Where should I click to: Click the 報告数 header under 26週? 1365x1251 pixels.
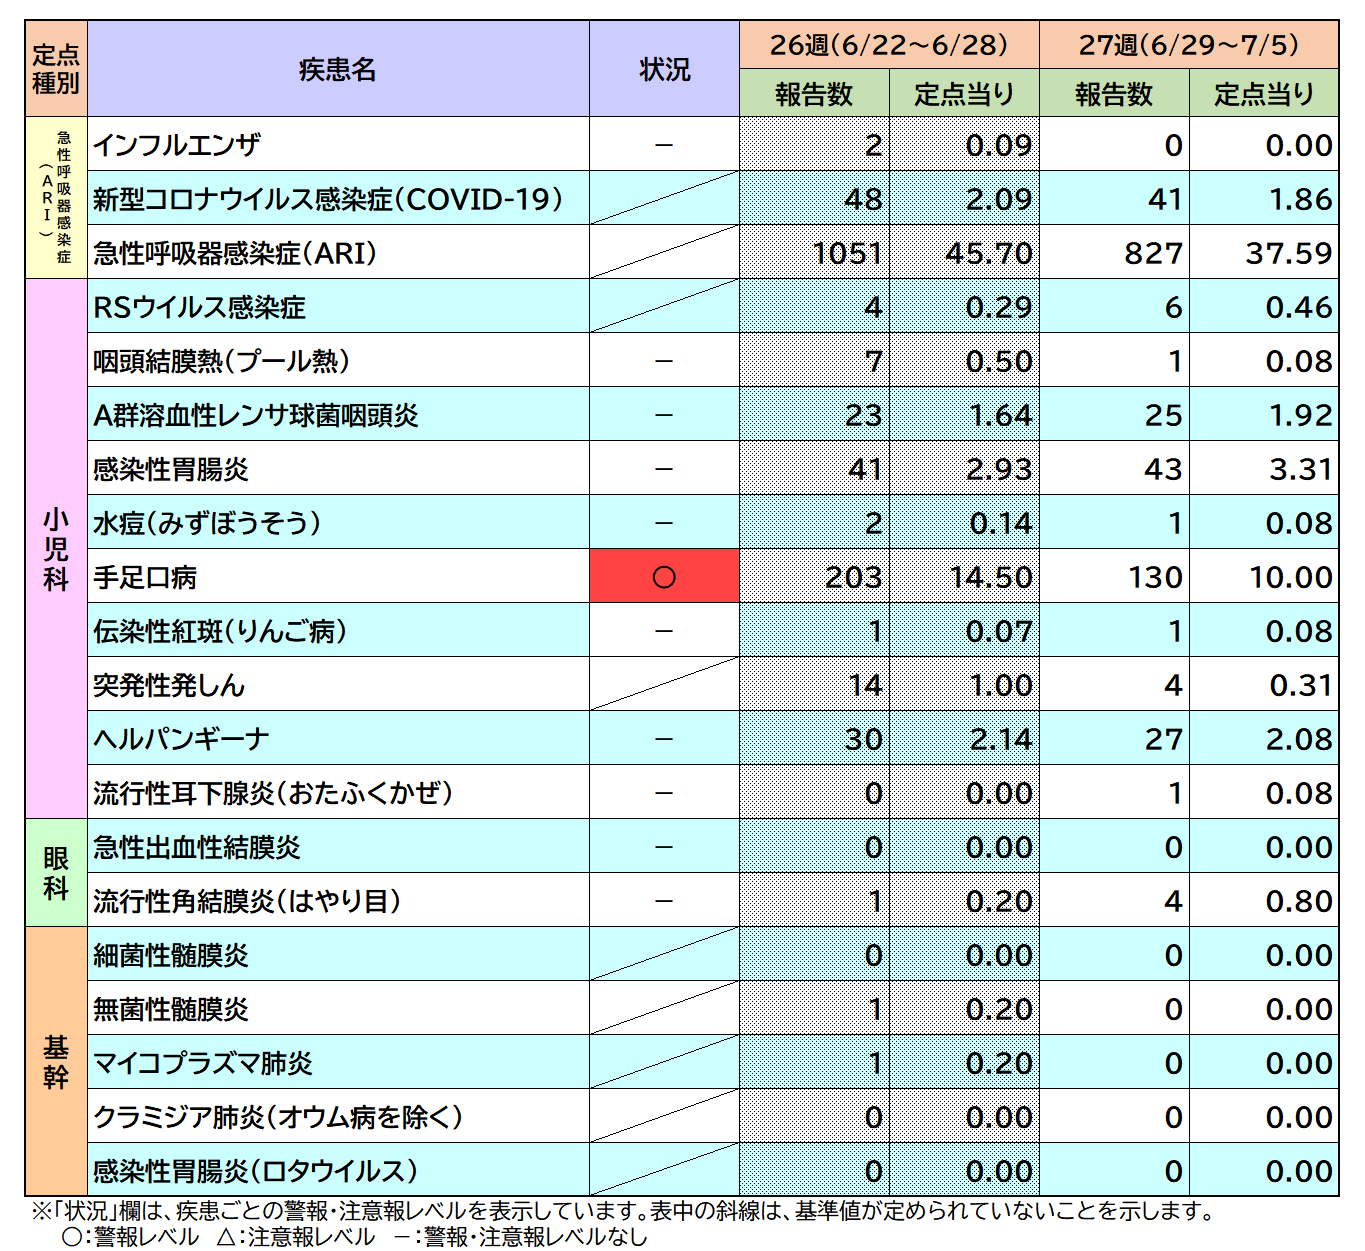[814, 93]
